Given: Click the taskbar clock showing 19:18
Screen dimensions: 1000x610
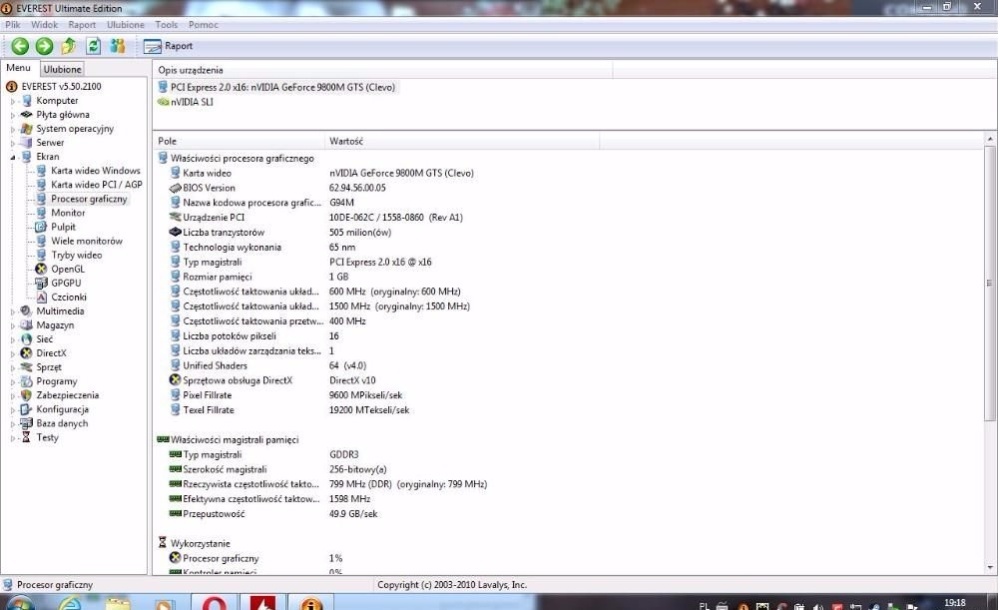Looking at the screenshot, I should click(955, 602).
